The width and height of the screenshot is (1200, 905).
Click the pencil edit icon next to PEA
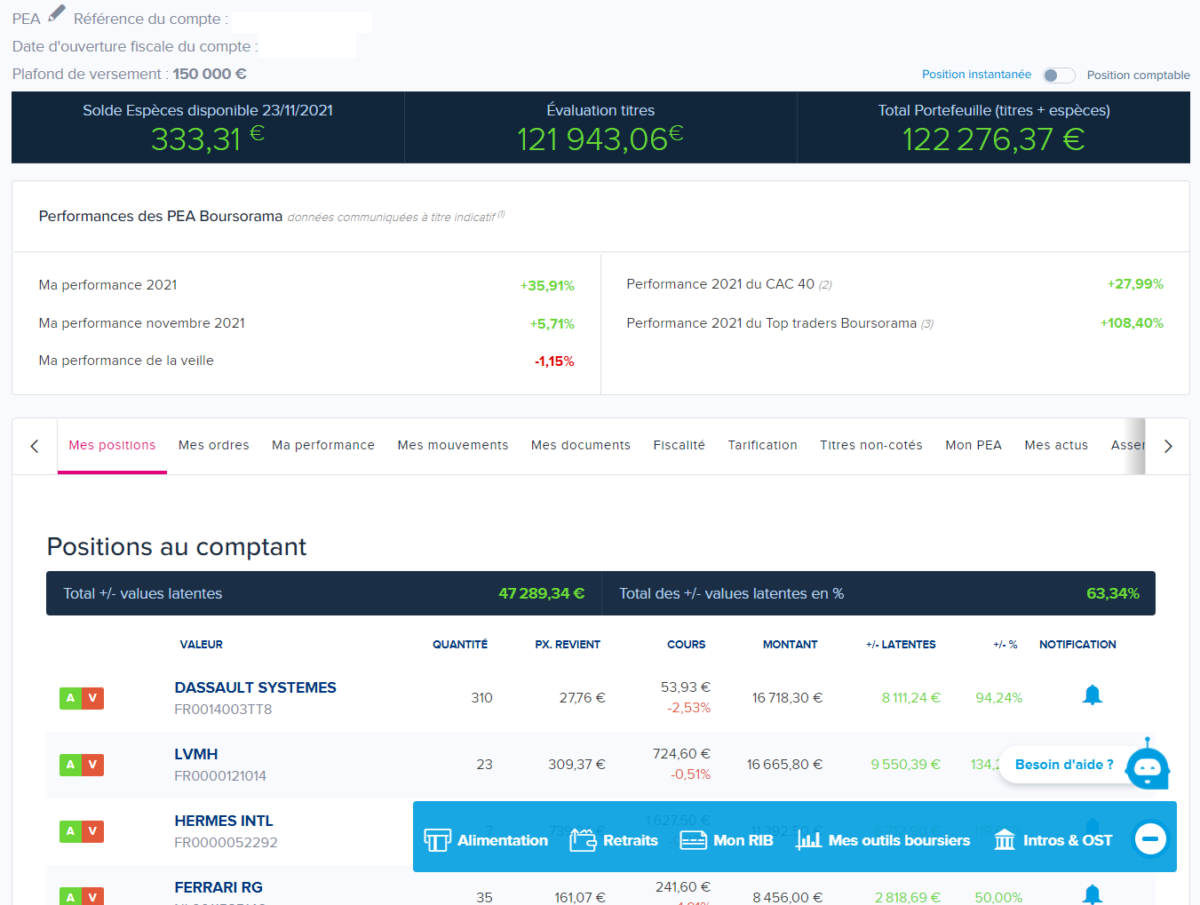pos(57,14)
